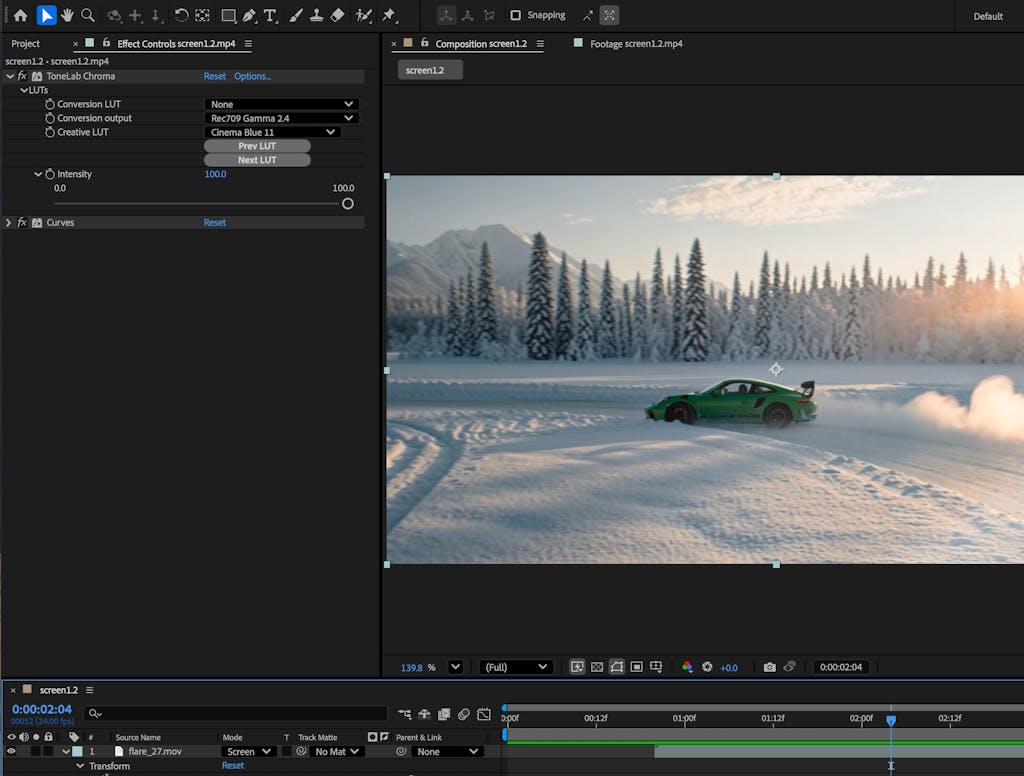The height and width of the screenshot is (776, 1024).
Task: Select the Pen tool
Action: [249, 15]
